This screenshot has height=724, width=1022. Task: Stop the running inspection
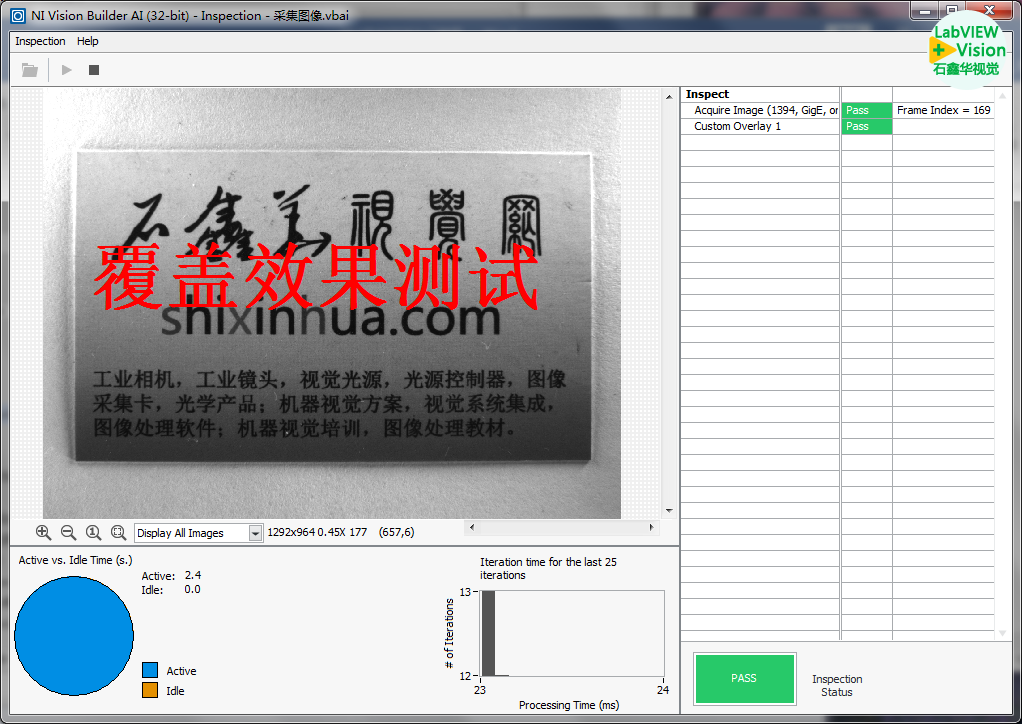(94, 70)
